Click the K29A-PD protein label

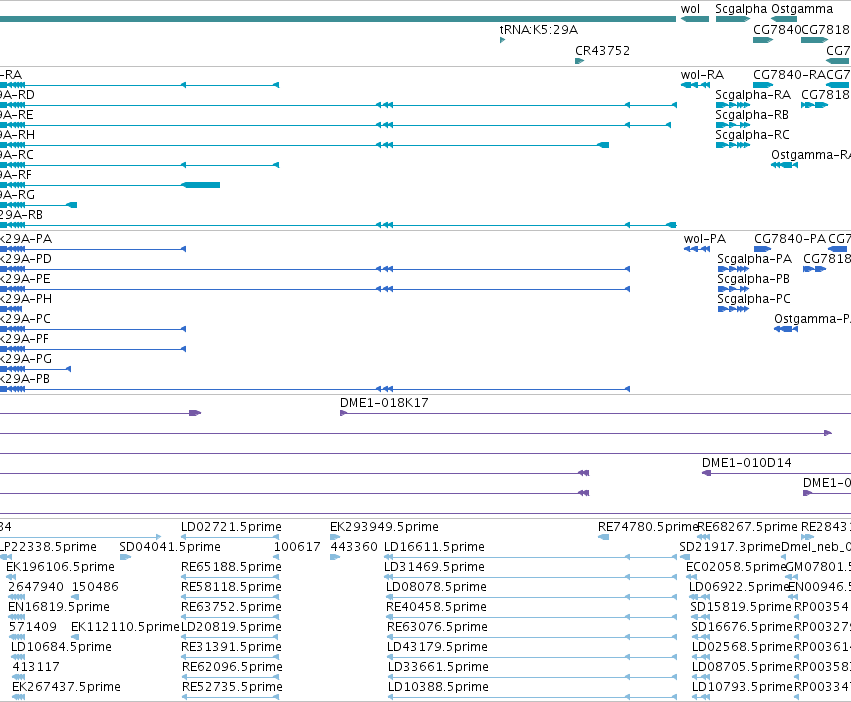click(26, 259)
